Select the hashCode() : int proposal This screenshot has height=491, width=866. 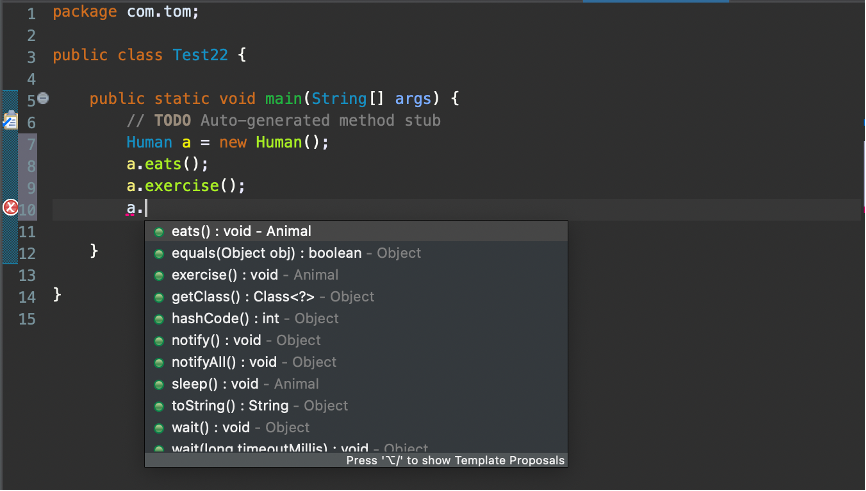[x=356, y=319]
